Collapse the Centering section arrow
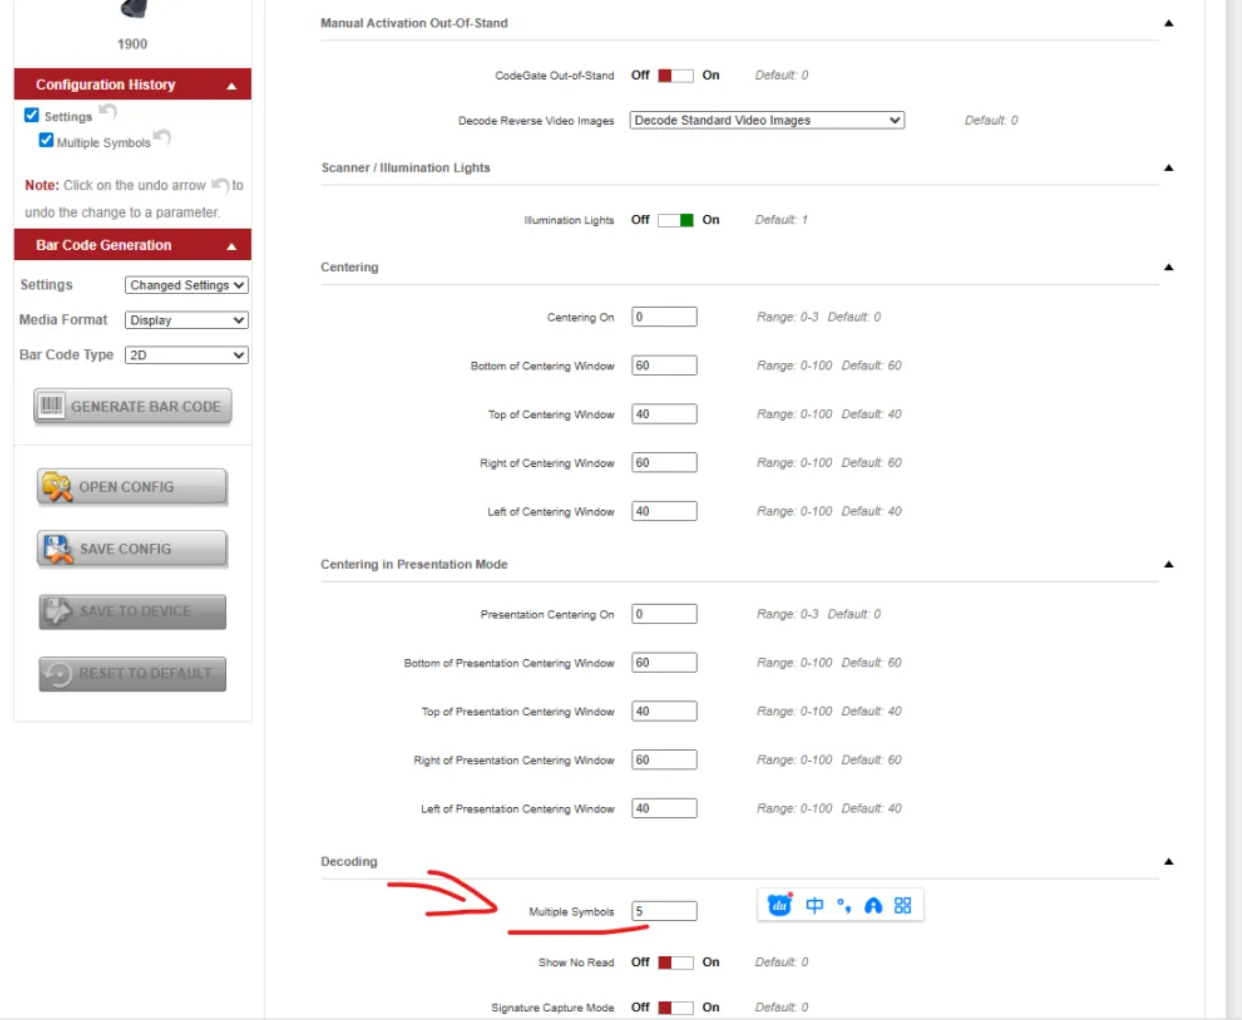The width and height of the screenshot is (1242, 1020). (x=1167, y=267)
